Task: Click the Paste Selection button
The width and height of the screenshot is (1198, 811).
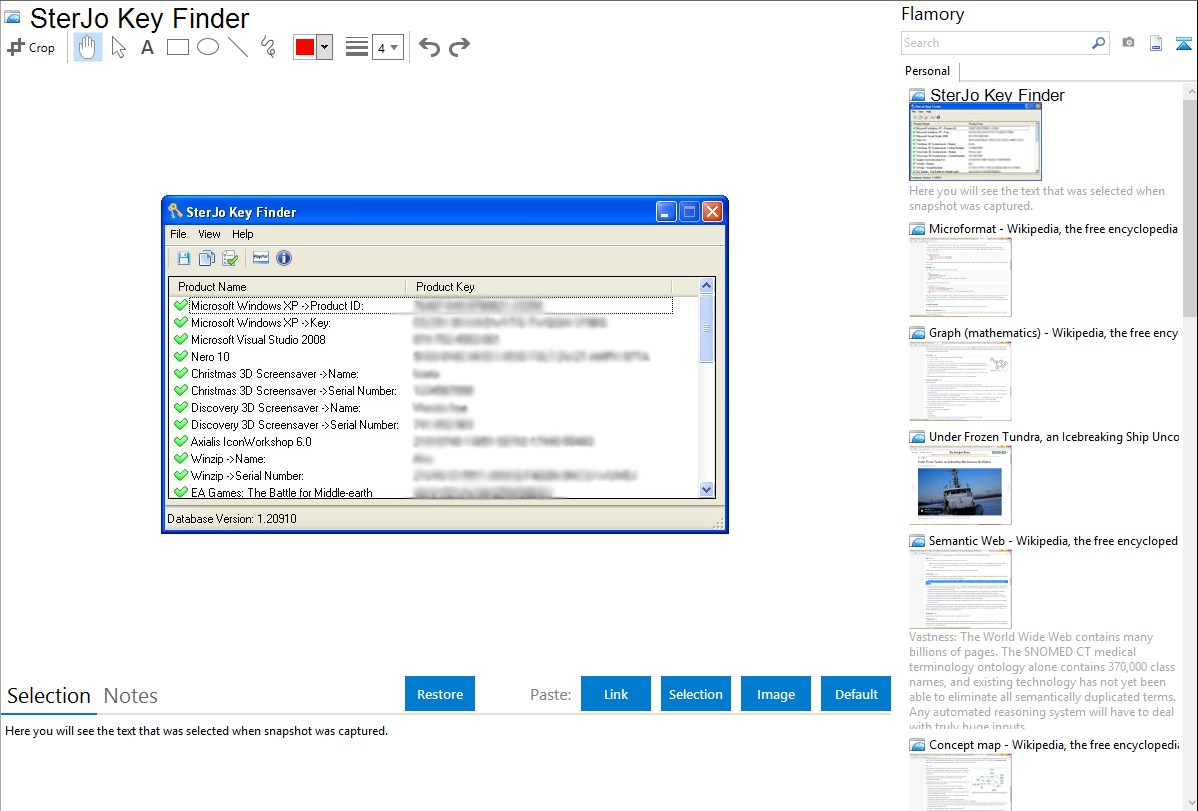Action: [x=696, y=694]
